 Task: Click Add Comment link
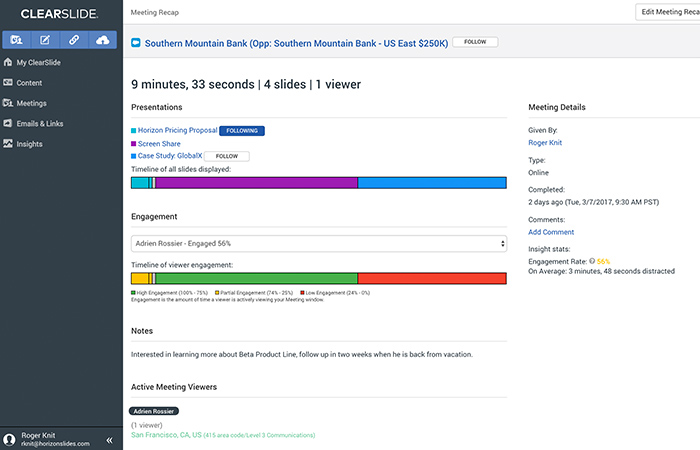(x=551, y=232)
